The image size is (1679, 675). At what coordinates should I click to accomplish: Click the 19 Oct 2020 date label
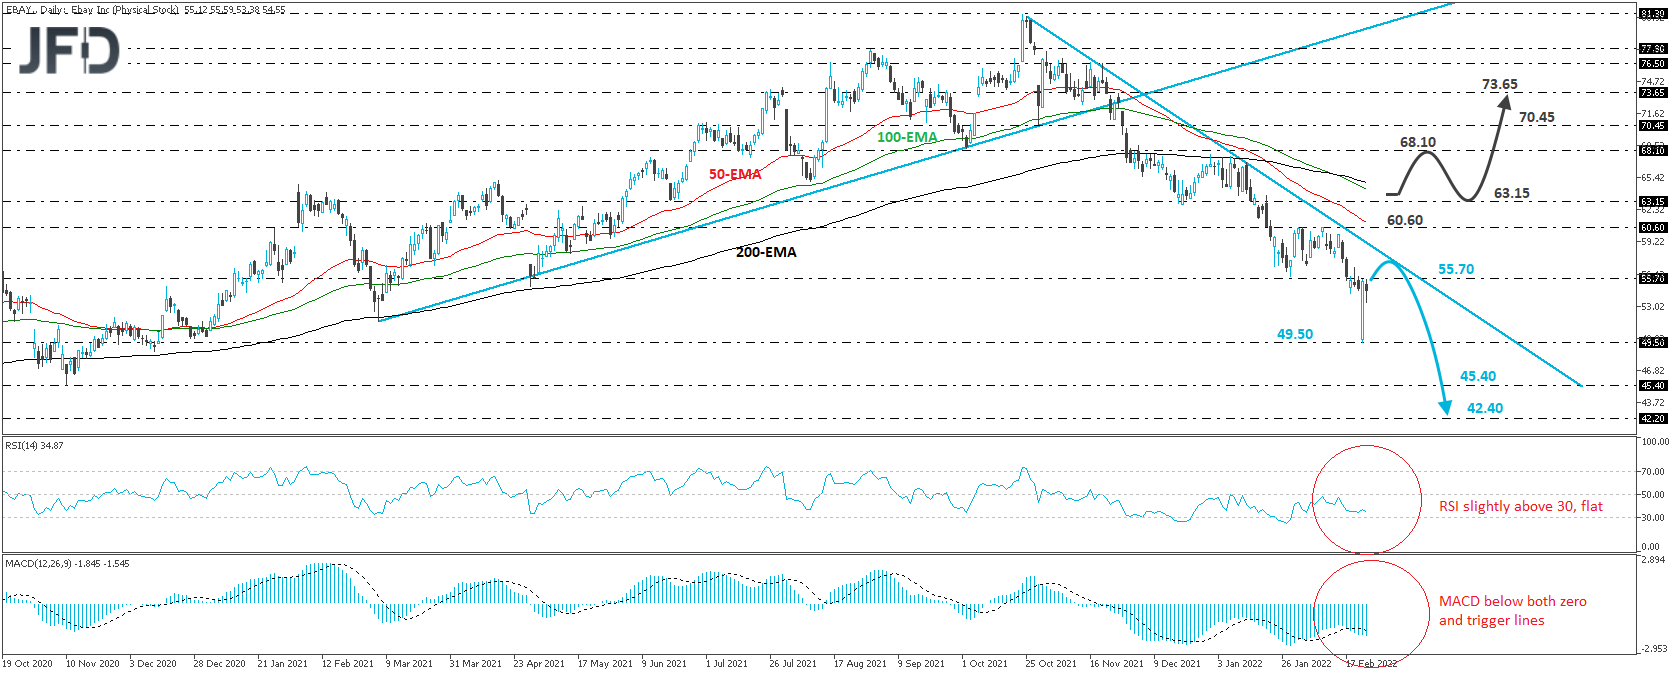pyautogui.click(x=28, y=663)
